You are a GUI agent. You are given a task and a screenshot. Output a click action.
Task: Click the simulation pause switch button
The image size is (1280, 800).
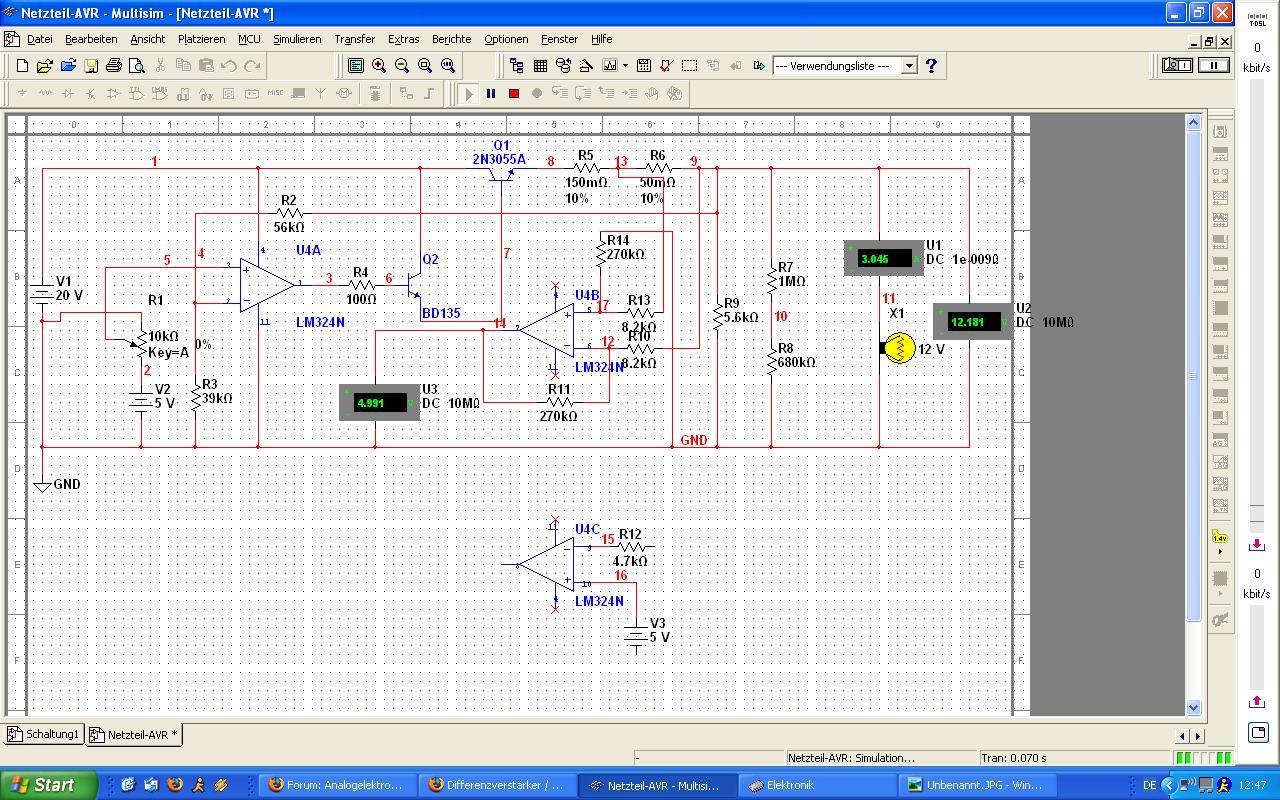point(1214,65)
